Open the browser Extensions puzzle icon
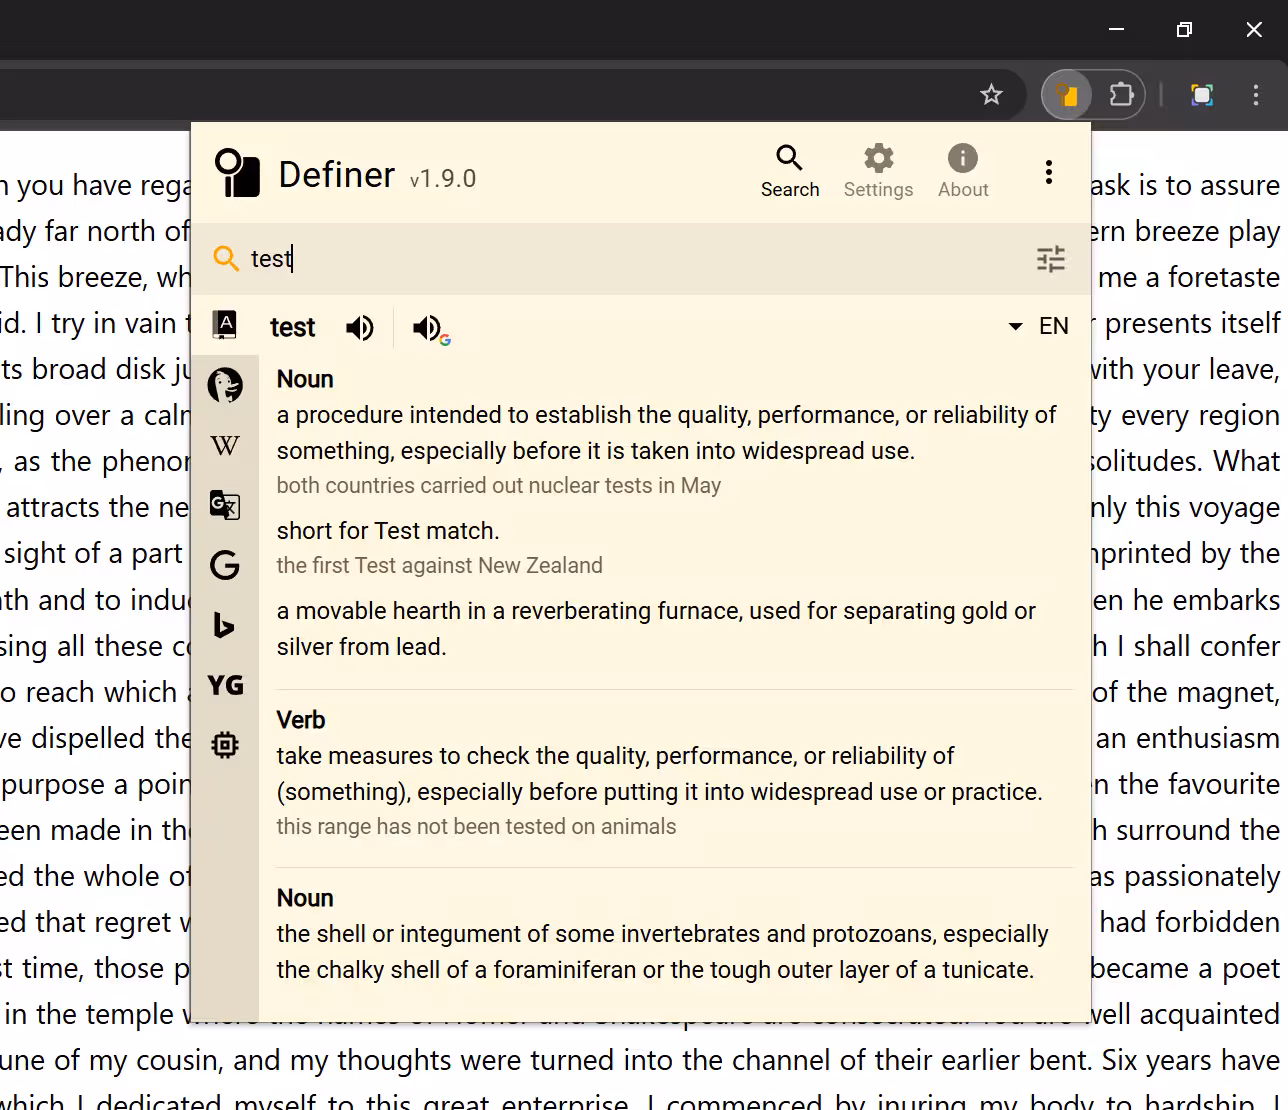This screenshot has width=1288, height=1110. [1121, 95]
